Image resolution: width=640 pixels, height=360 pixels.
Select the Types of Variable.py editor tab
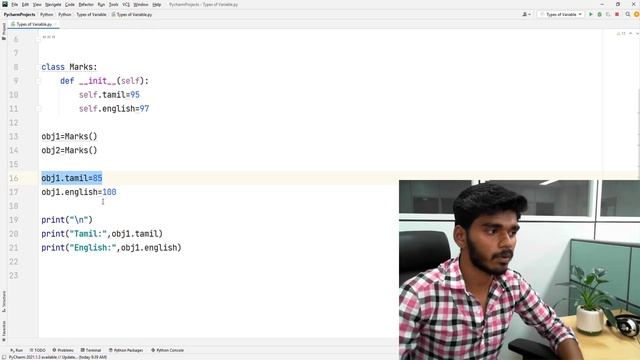(32, 24)
